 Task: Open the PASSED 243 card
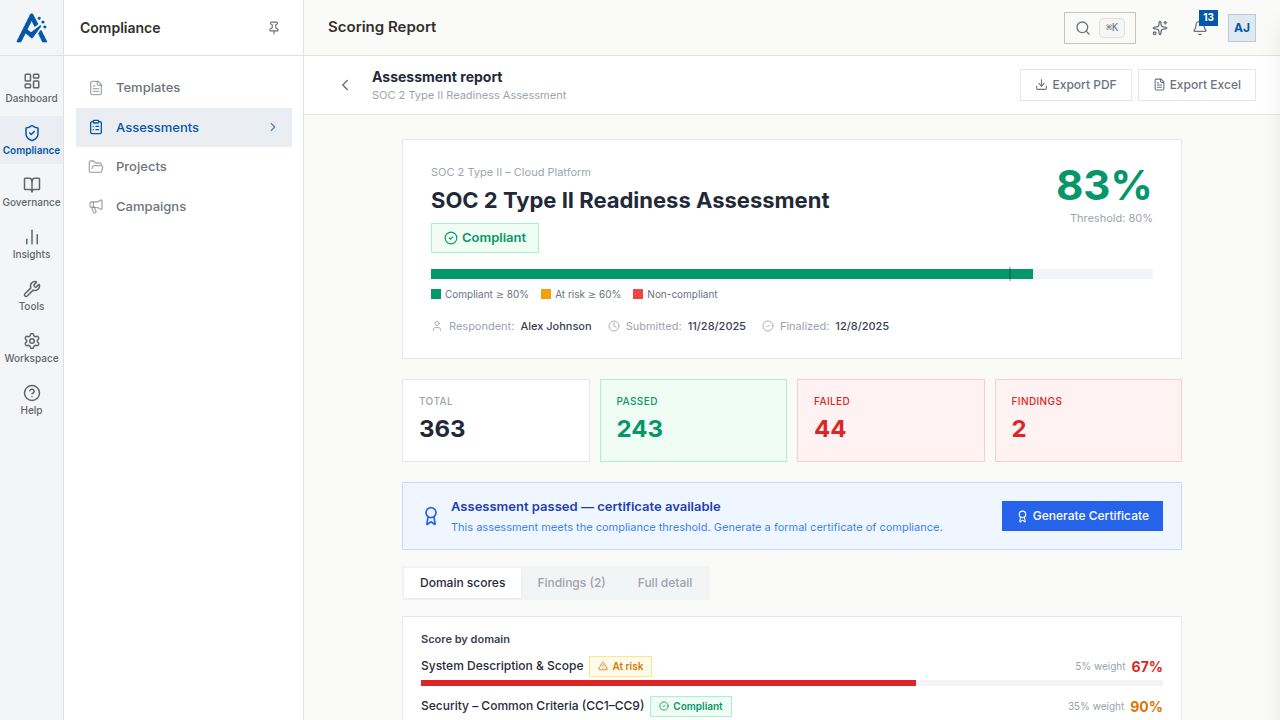click(x=693, y=420)
